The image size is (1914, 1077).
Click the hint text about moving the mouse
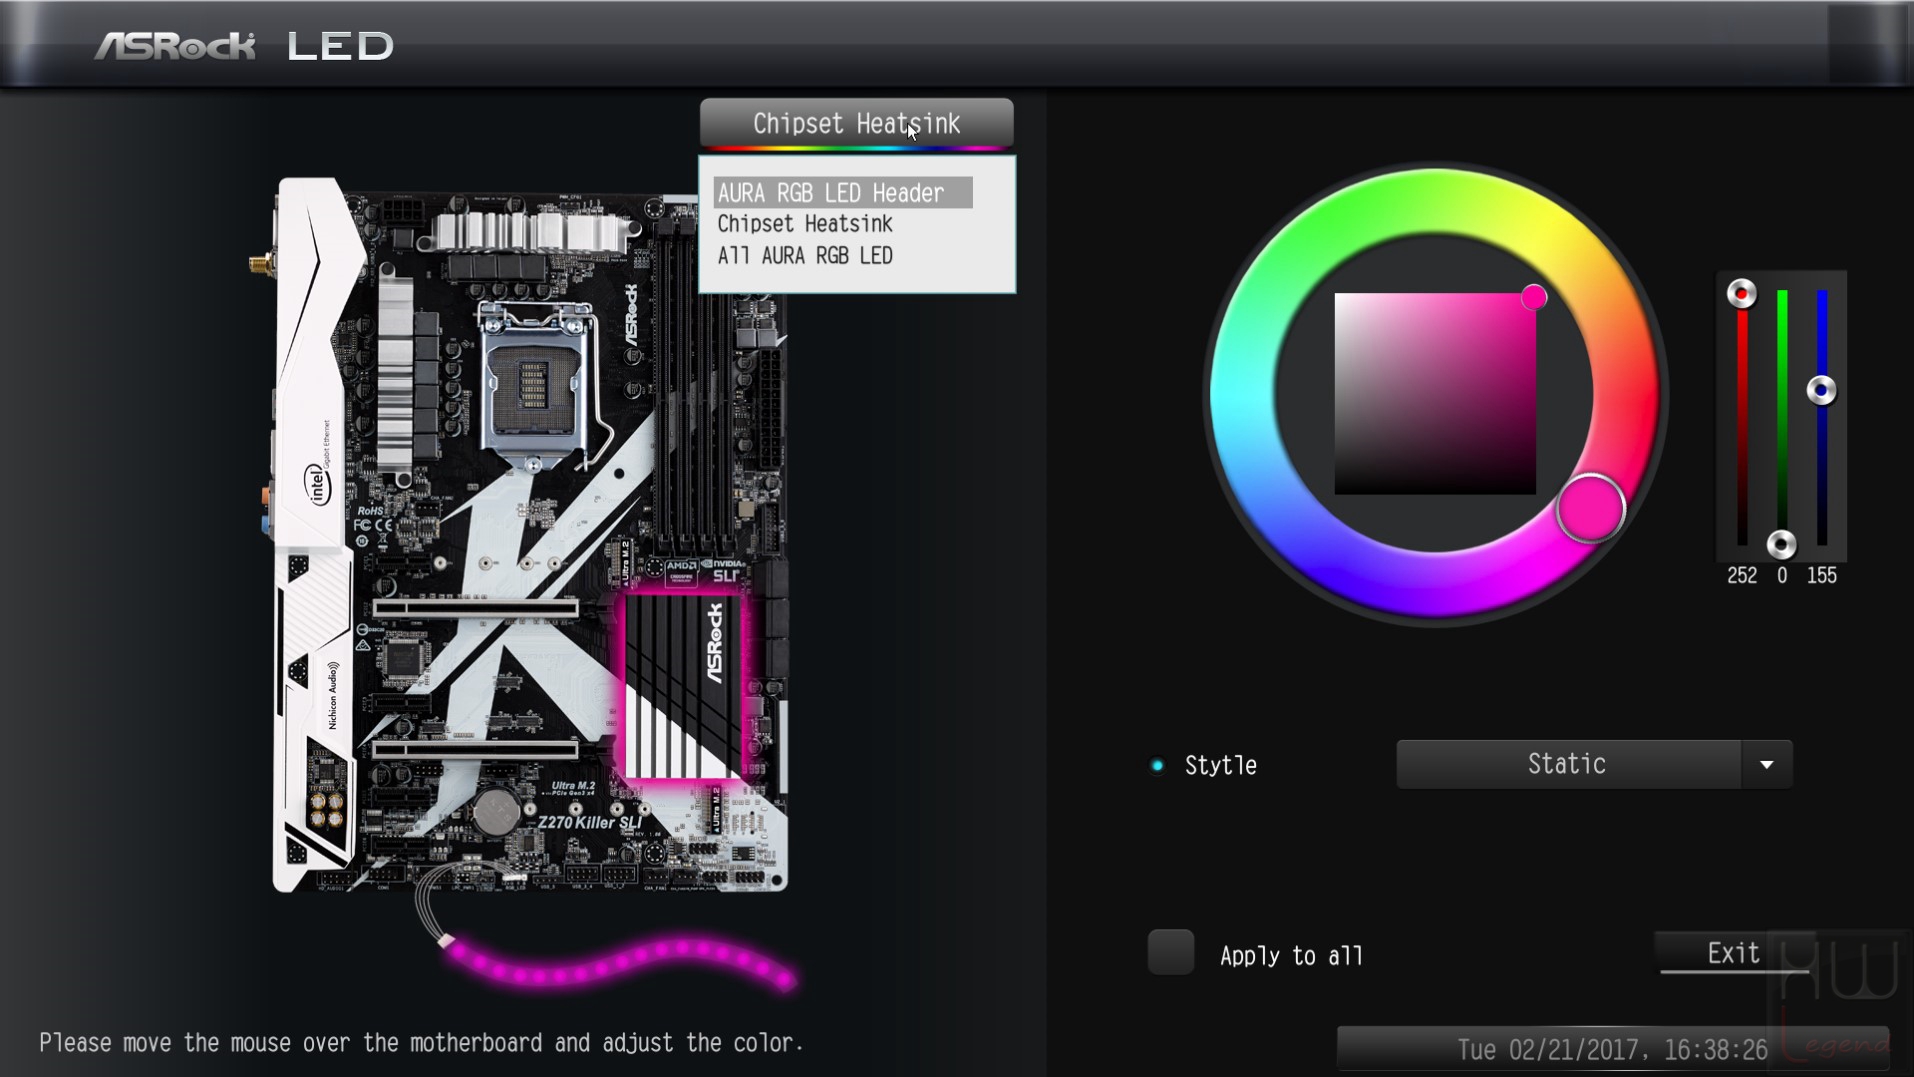pos(421,1043)
